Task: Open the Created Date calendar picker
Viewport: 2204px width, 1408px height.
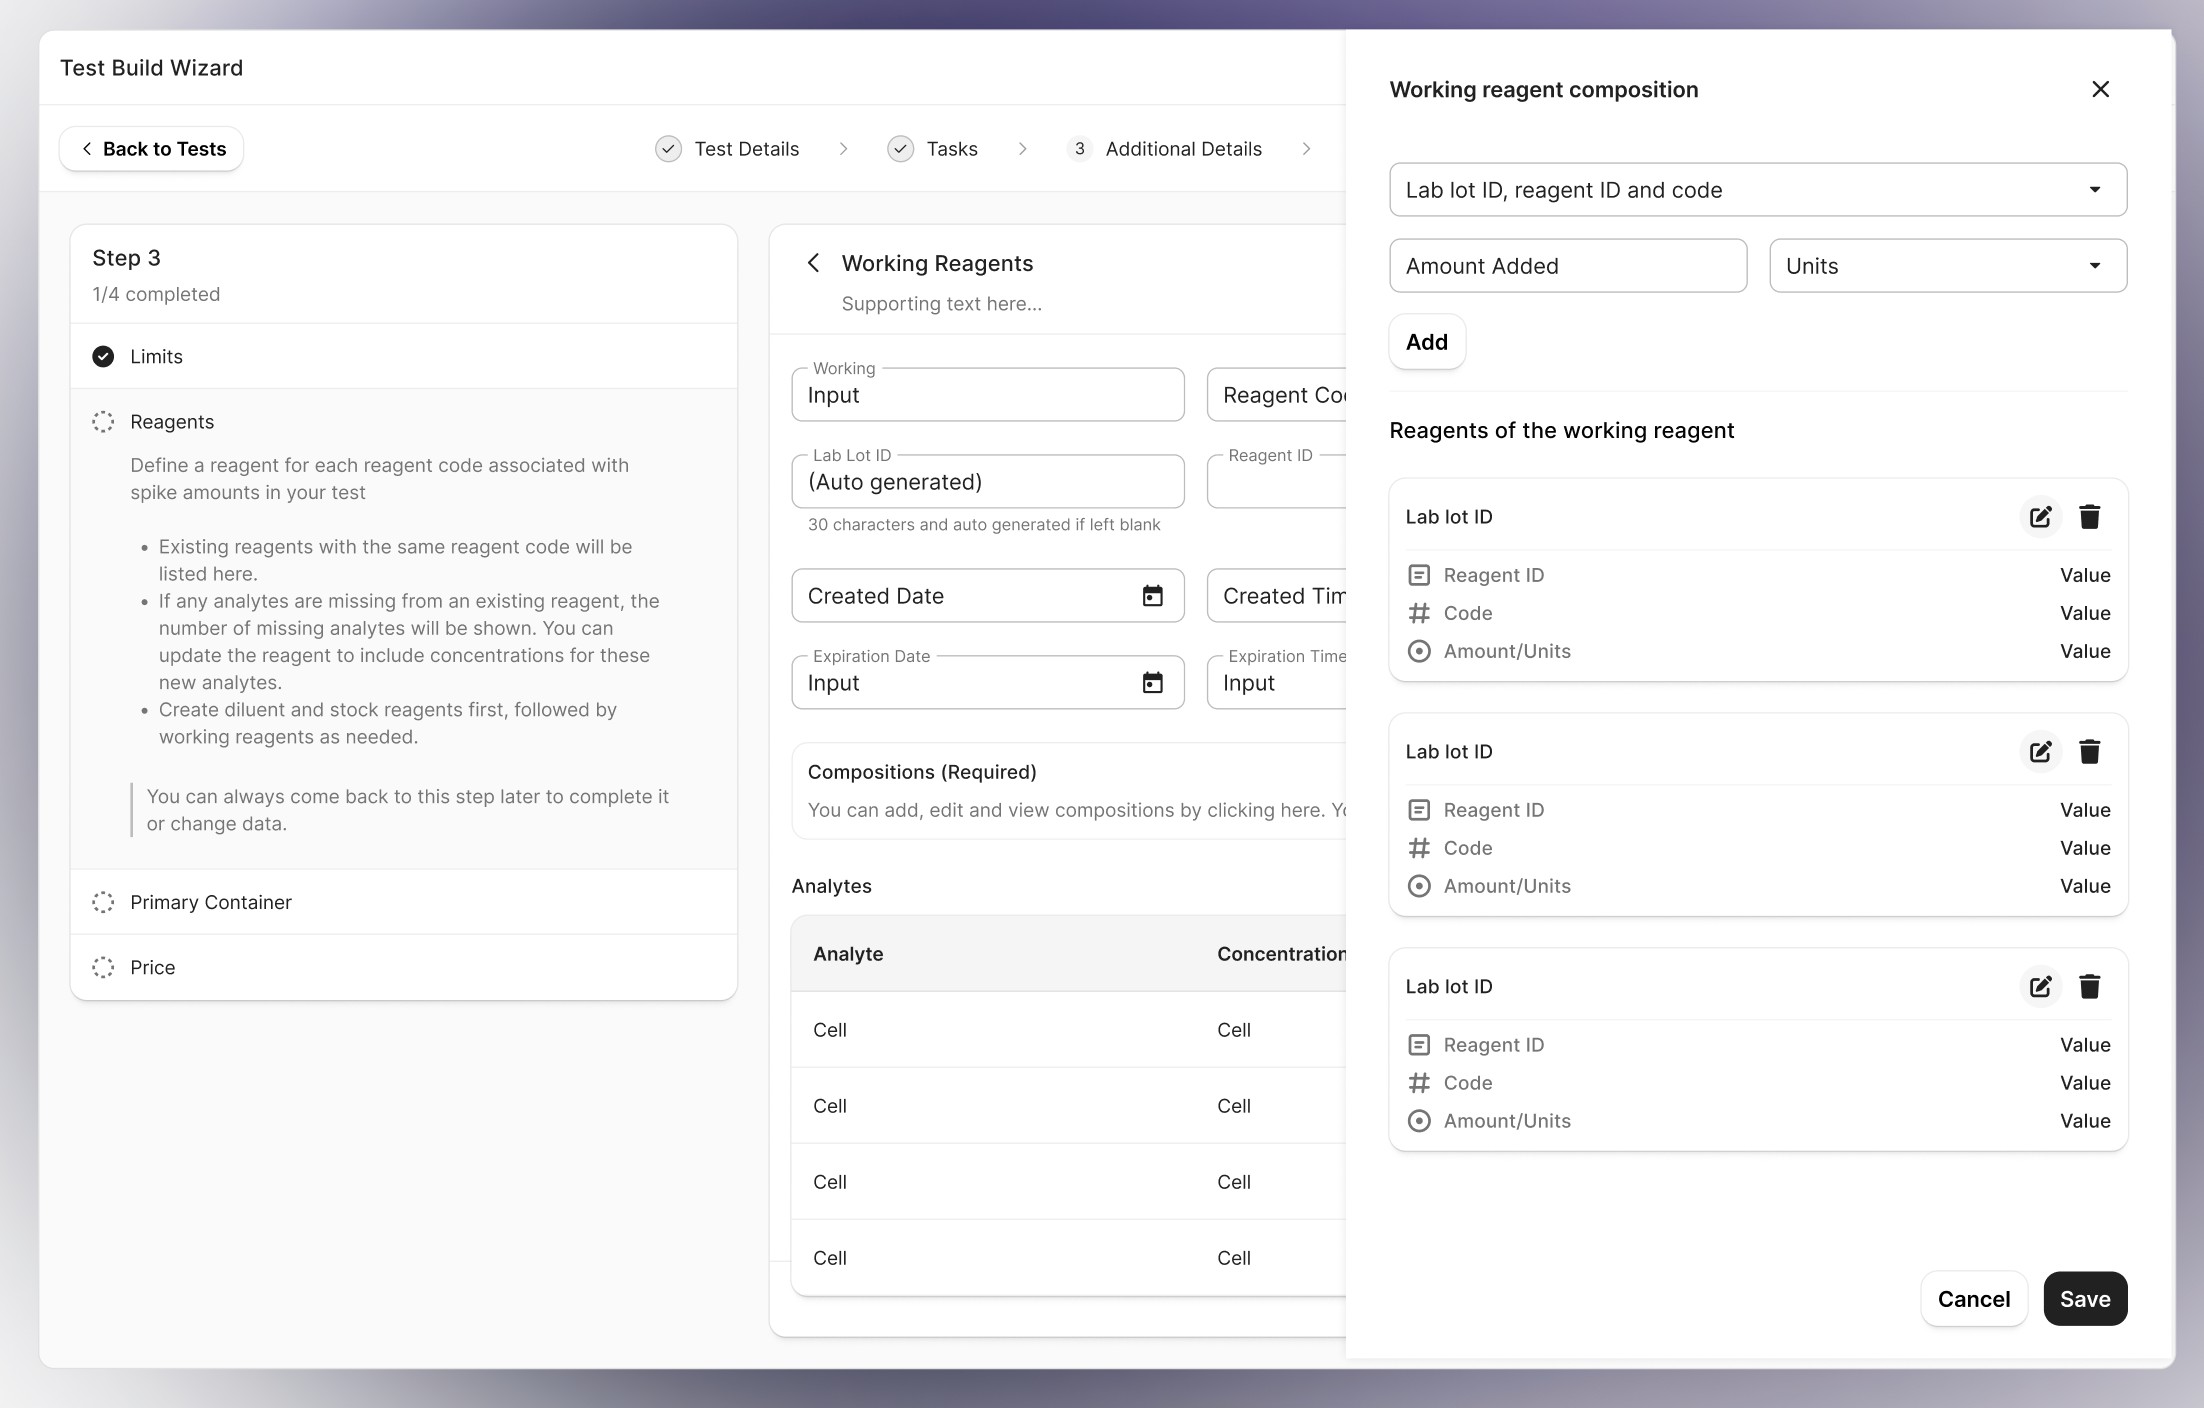Action: click(x=1152, y=596)
